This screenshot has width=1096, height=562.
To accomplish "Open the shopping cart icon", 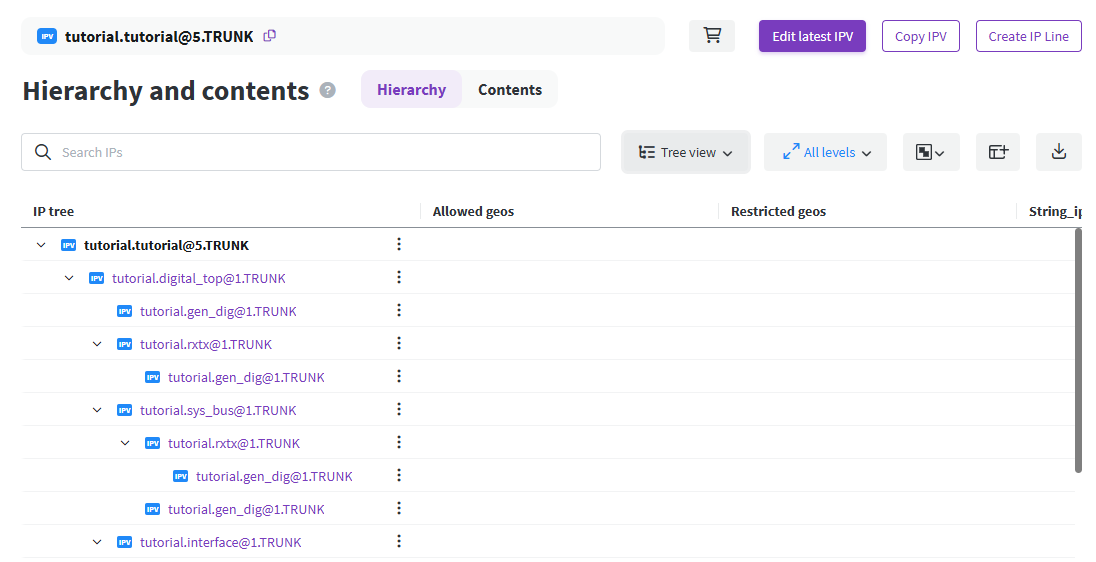I will [712, 36].
